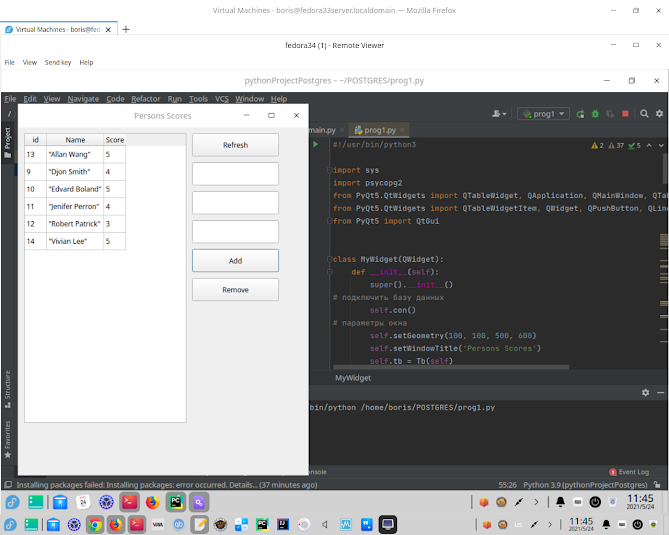Viewport: 669px width, 535px height.
Task: Open qBittorrent icon in lower taskbar
Action: tap(179, 524)
